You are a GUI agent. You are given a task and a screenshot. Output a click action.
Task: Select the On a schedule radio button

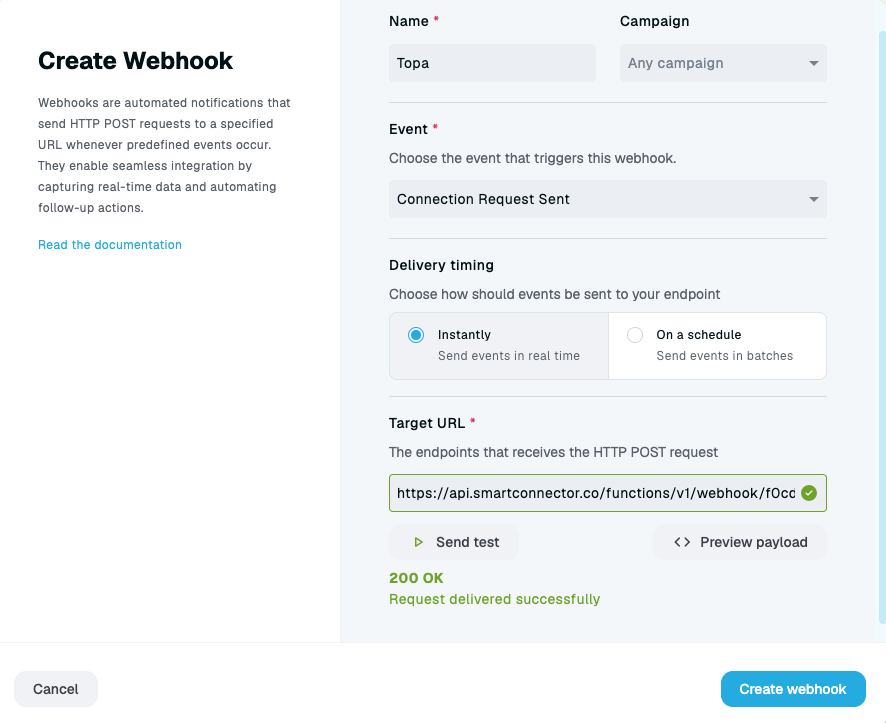tap(635, 335)
